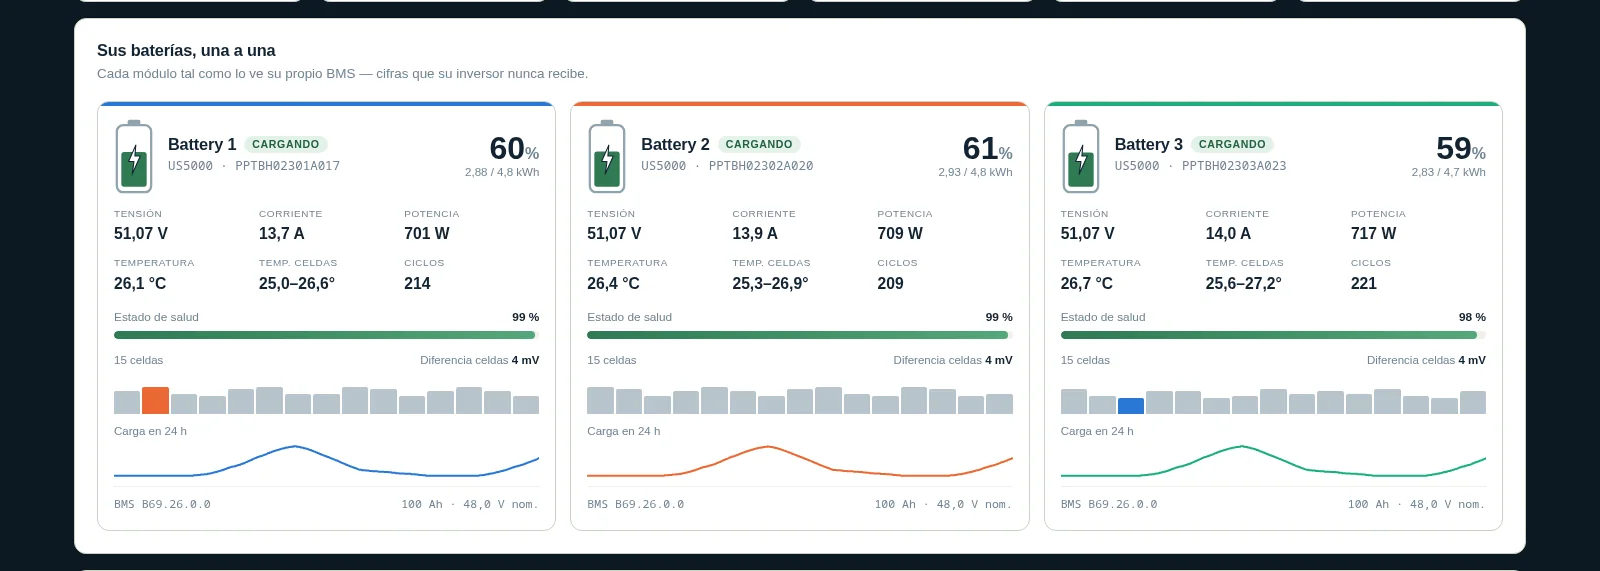
Task: Select the Battery 3 title
Action: (x=1149, y=144)
